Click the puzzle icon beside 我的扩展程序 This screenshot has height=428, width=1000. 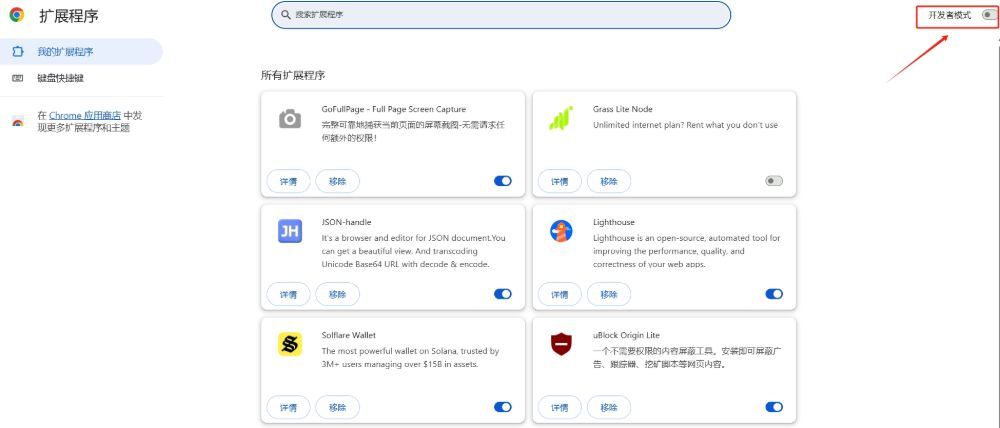18,52
